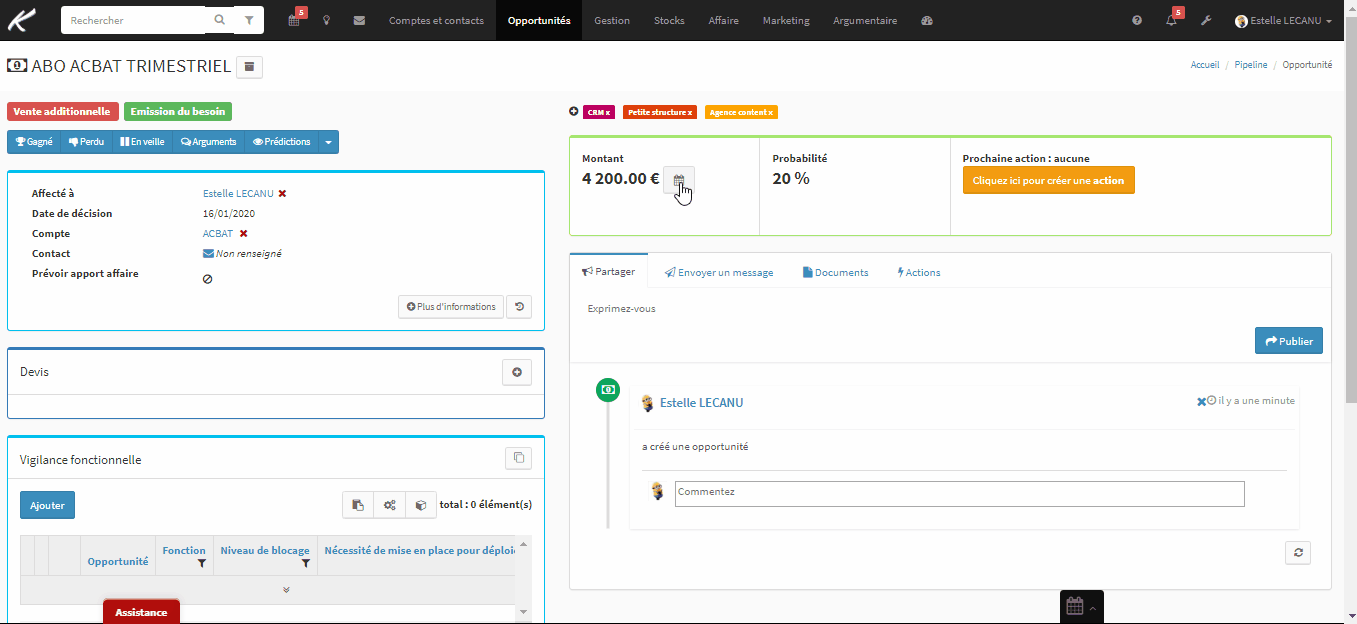Open the Argumentaire menu

pyautogui.click(x=865, y=20)
